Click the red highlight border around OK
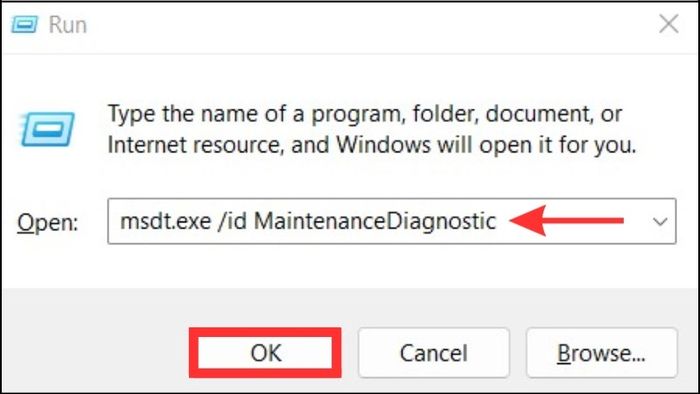 click(265, 331)
